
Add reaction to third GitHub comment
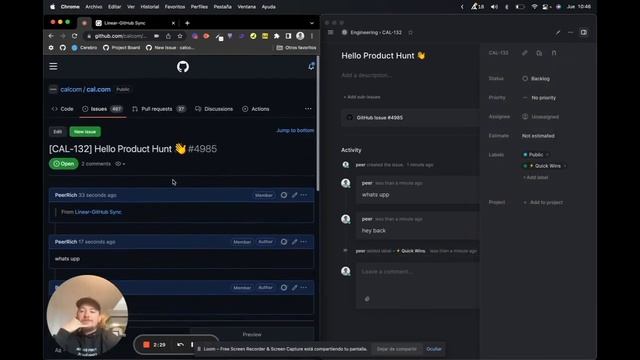click(x=284, y=287)
